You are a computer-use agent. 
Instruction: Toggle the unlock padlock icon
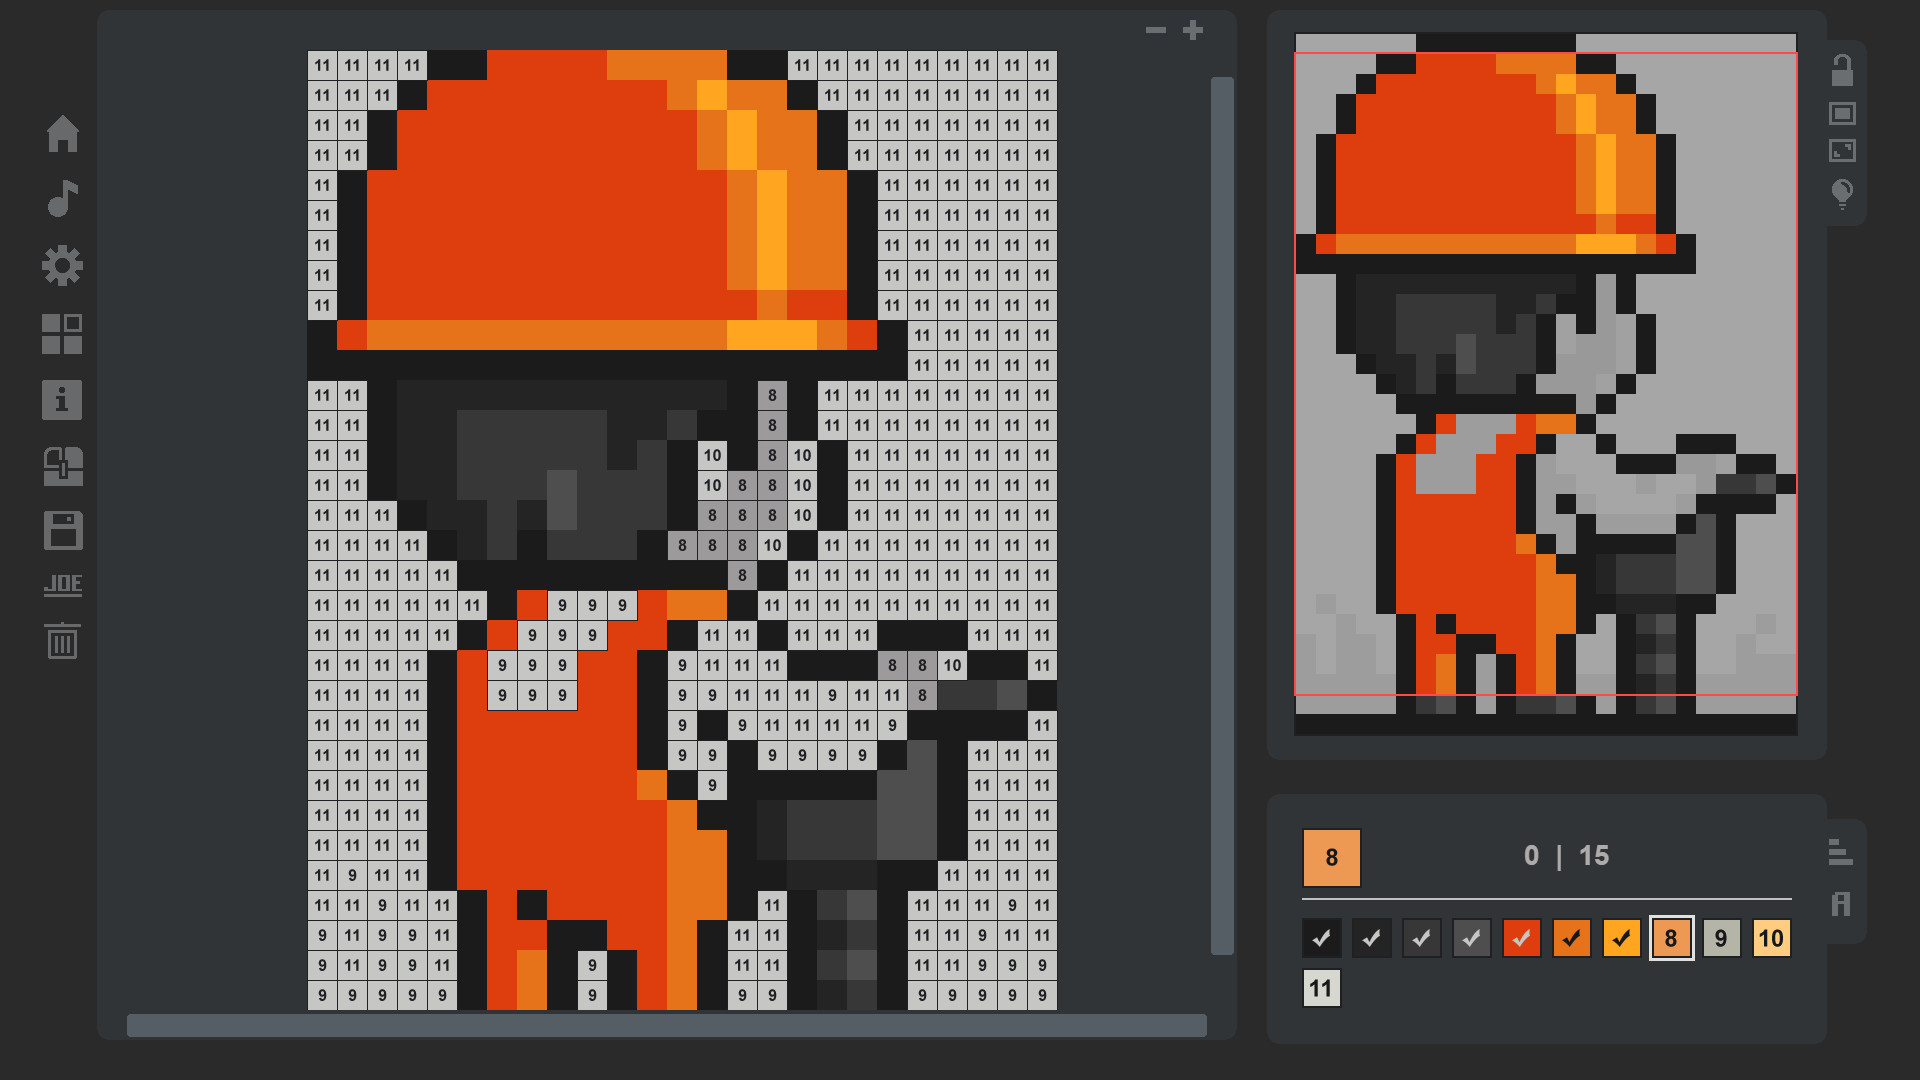(x=1842, y=70)
